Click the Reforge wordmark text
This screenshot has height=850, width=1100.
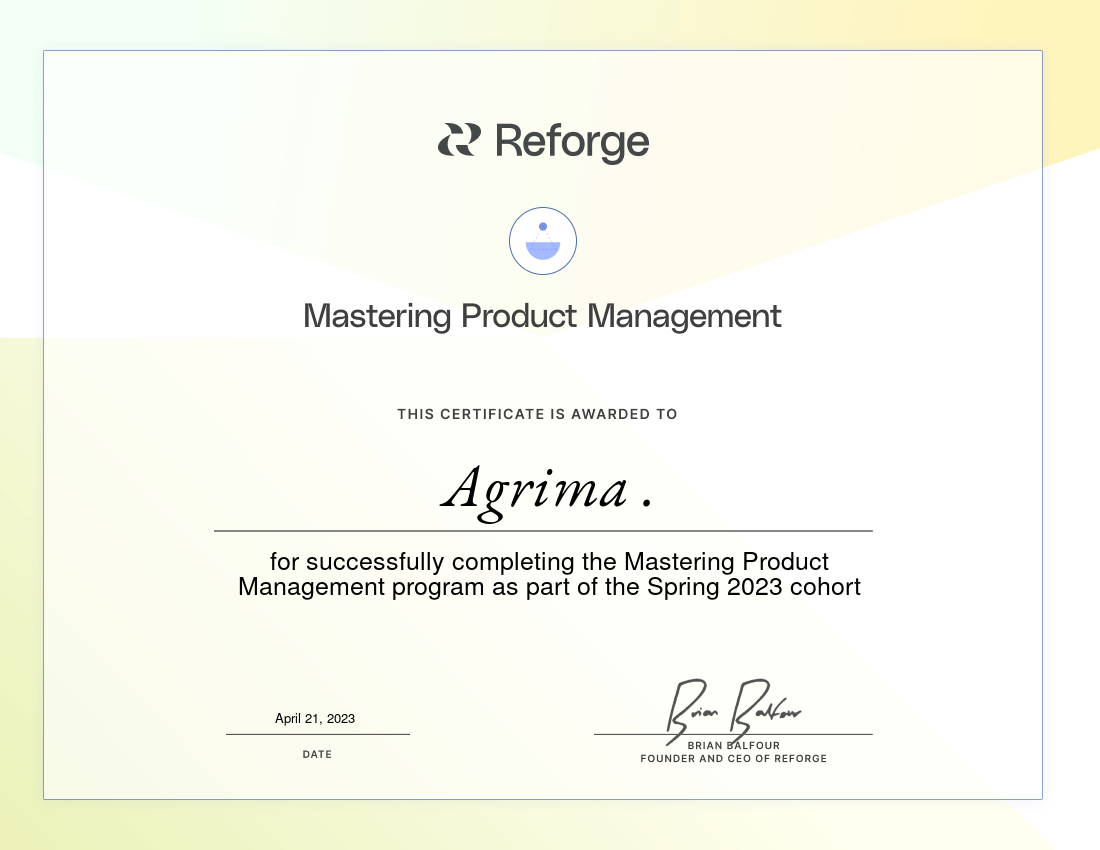572,141
